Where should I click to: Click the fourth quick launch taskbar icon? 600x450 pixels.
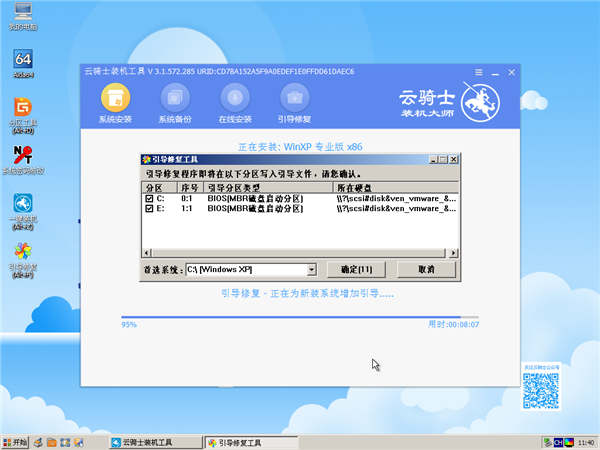coord(79,443)
